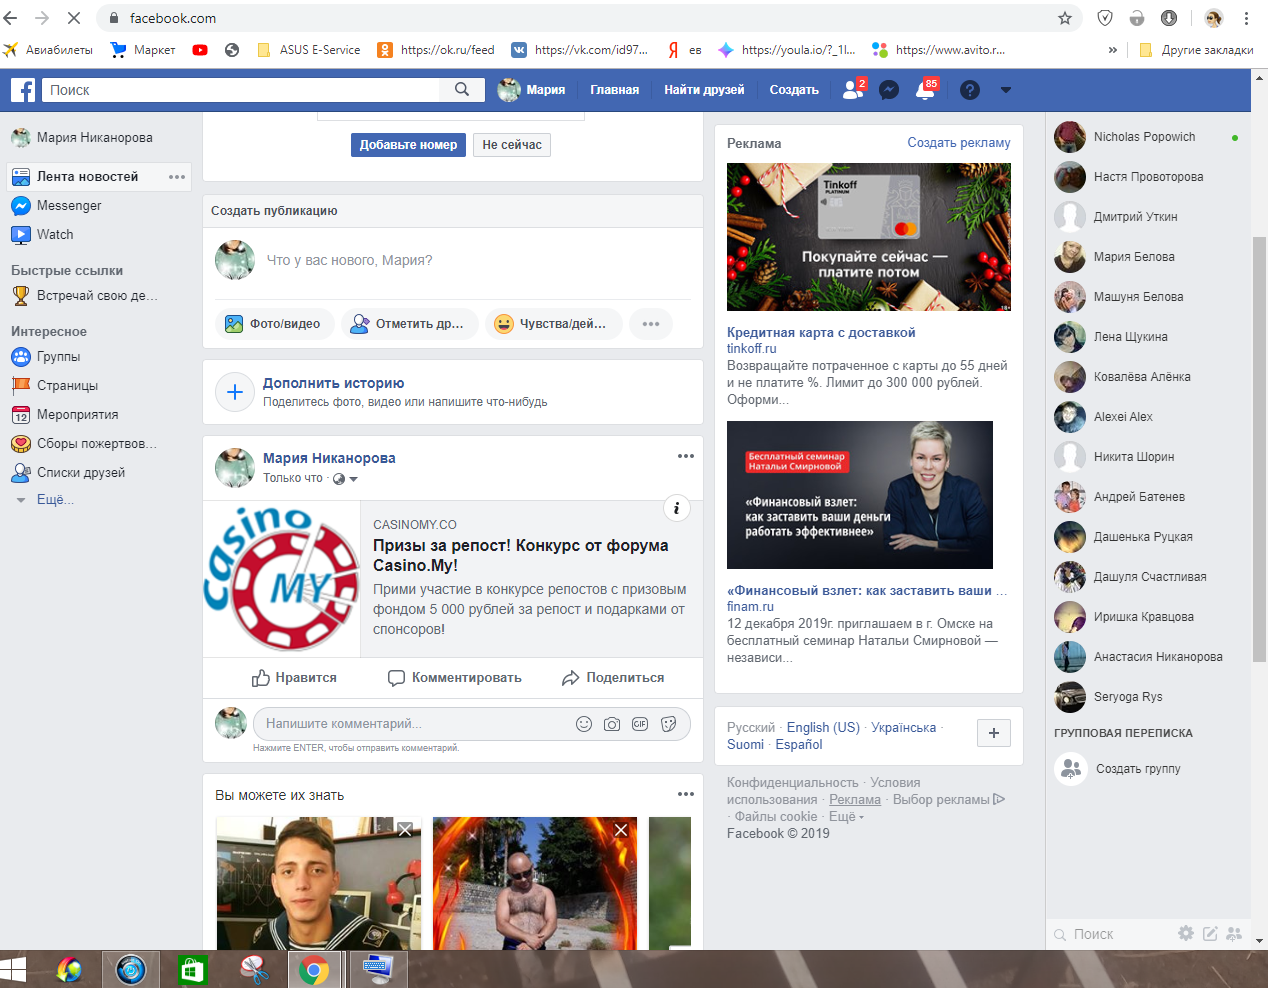Open Messenger icon in top bar

pyautogui.click(x=888, y=90)
